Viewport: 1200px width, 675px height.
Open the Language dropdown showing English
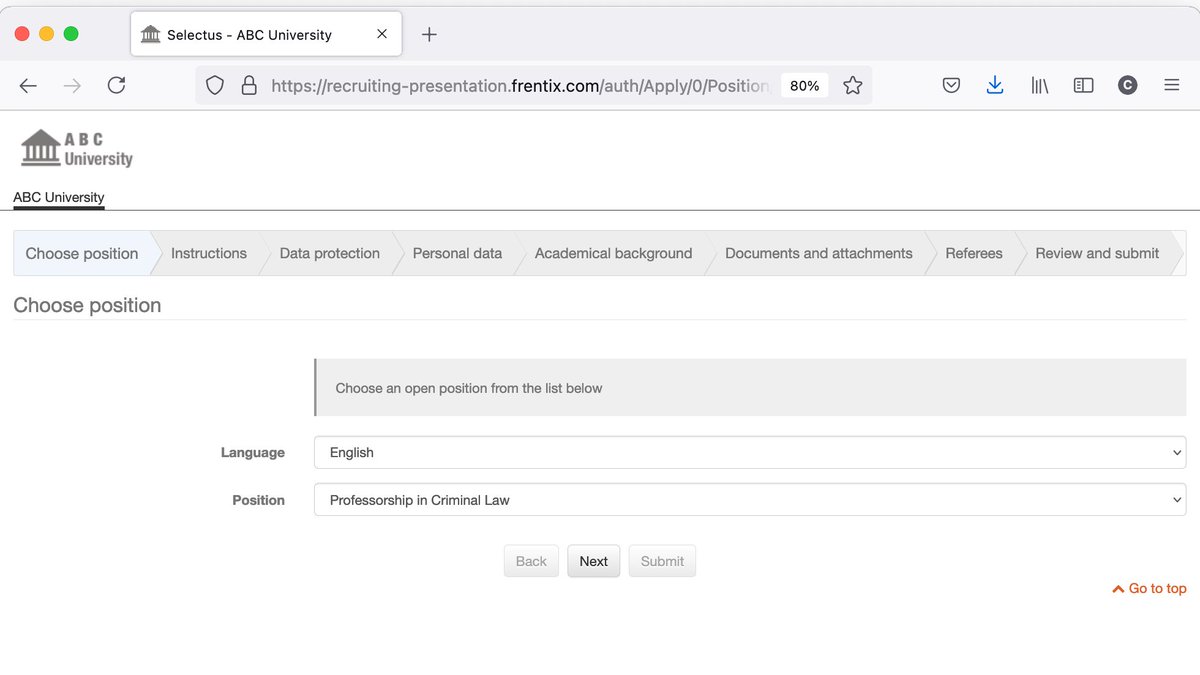[x=750, y=452]
